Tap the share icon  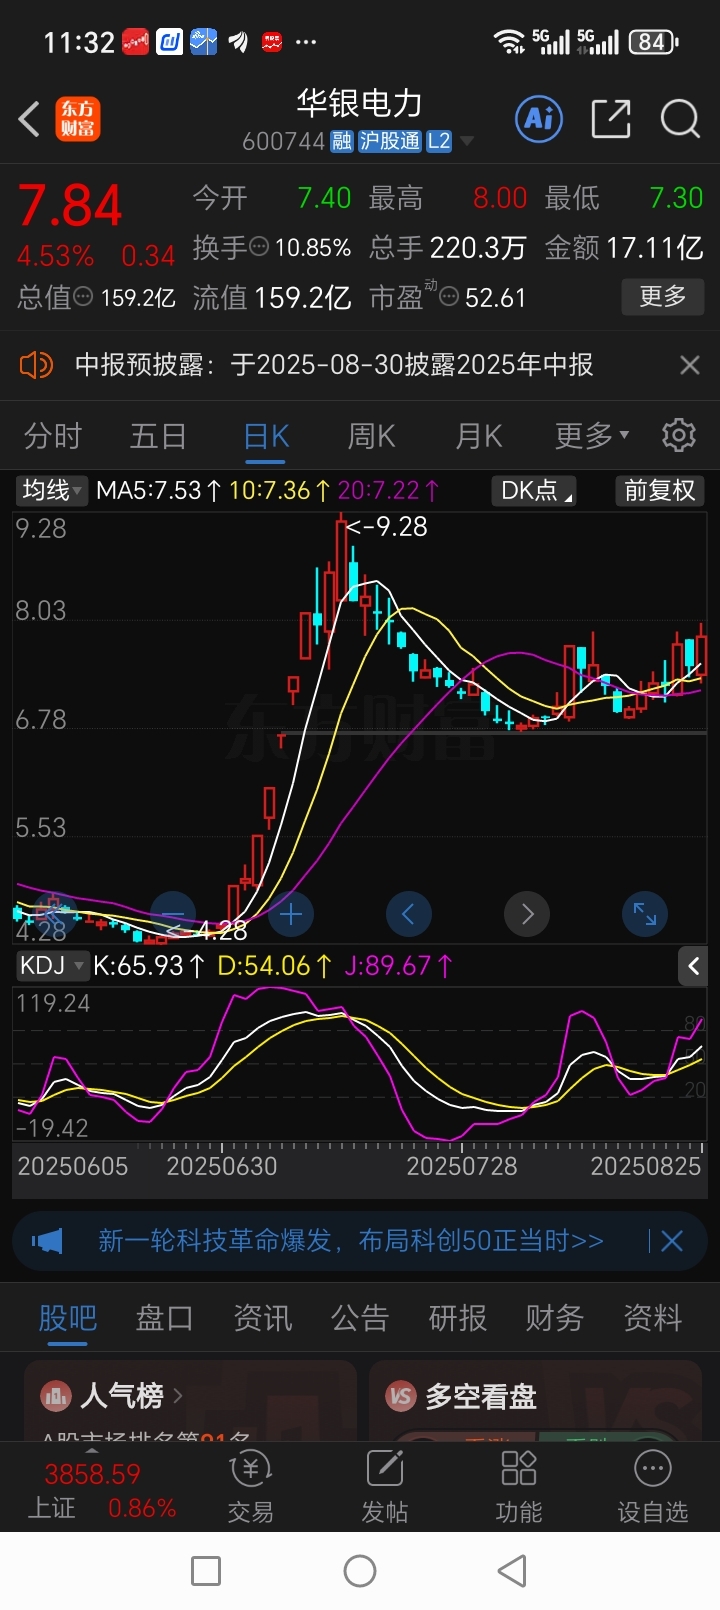[x=611, y=120]
